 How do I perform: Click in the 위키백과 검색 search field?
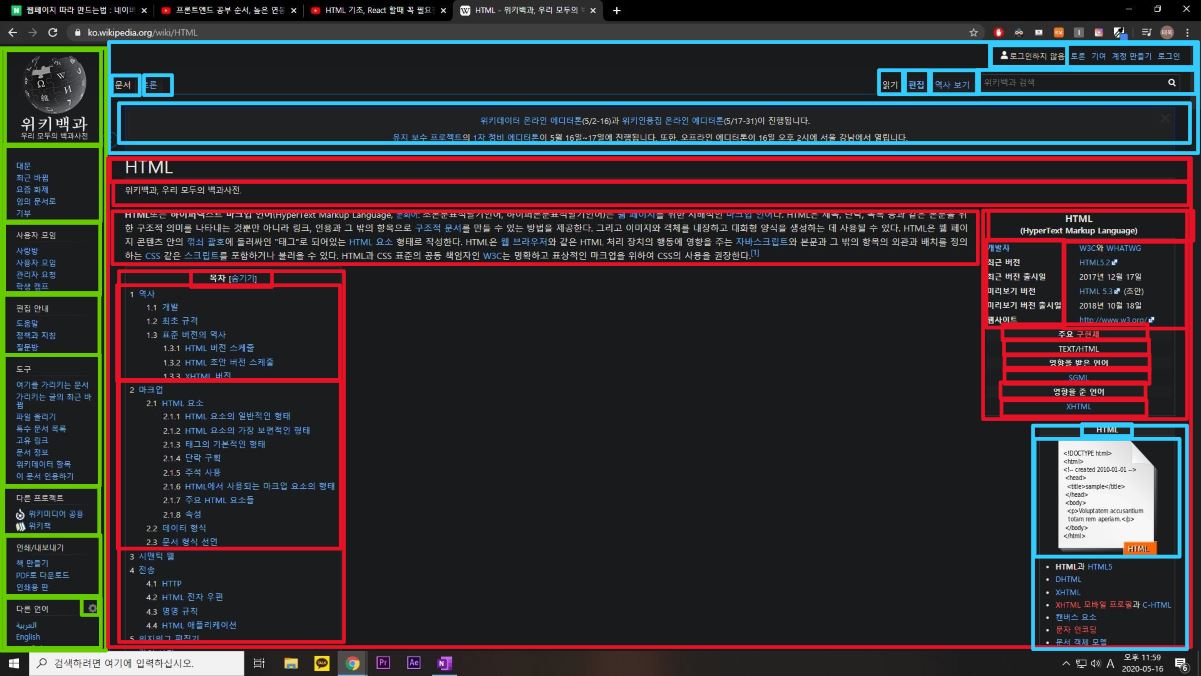(1070, 83)
